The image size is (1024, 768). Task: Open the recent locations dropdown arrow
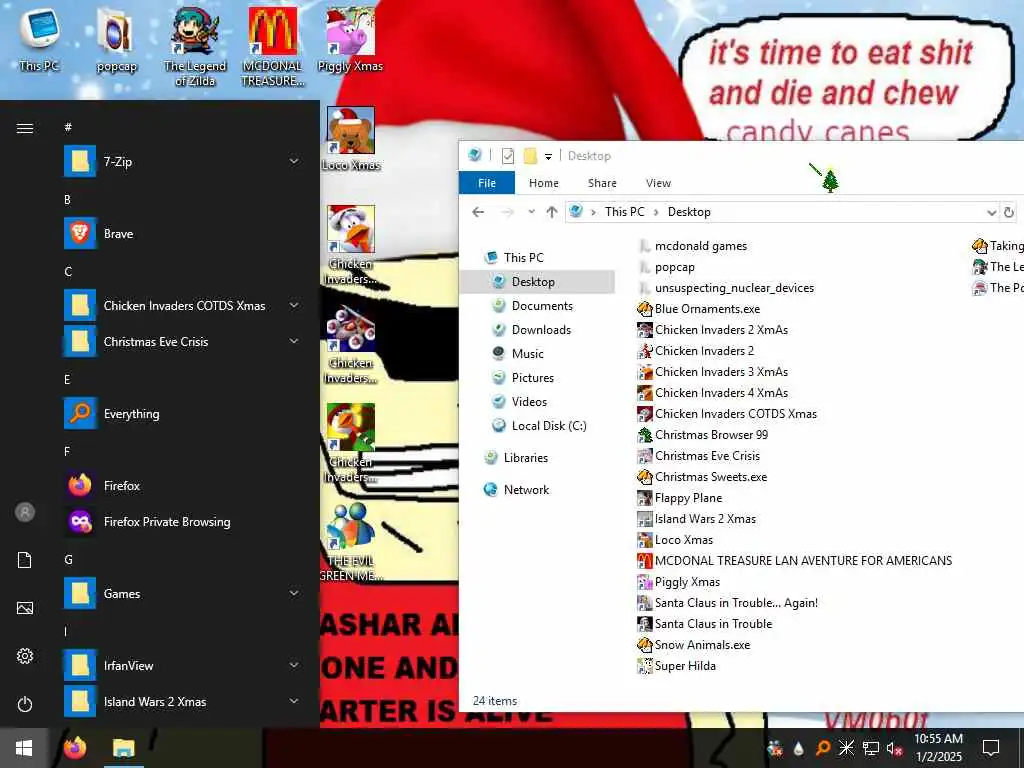(532, 212)
